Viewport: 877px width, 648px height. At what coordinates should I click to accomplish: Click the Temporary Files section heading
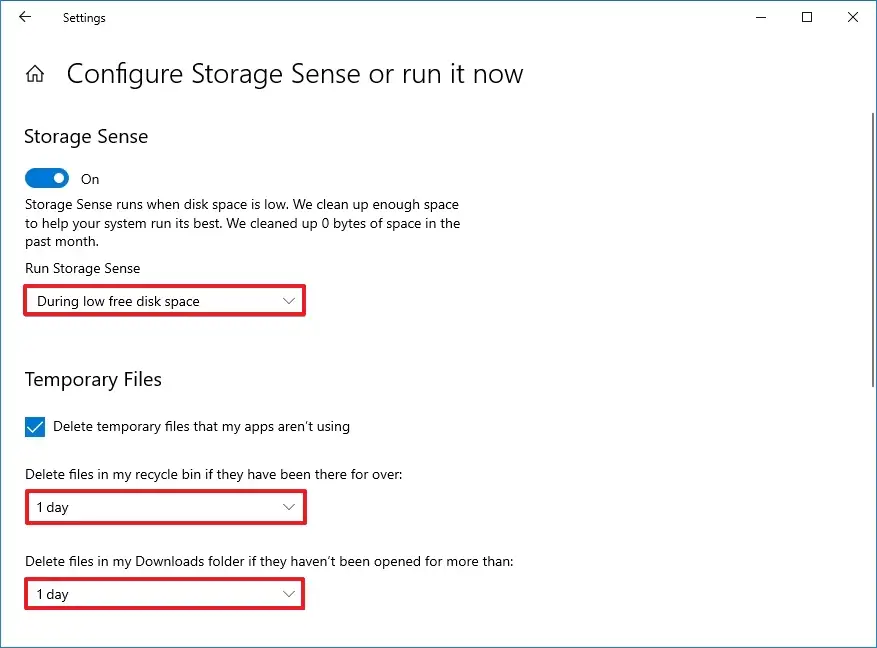pyautogui.click(x=93, y=379)
